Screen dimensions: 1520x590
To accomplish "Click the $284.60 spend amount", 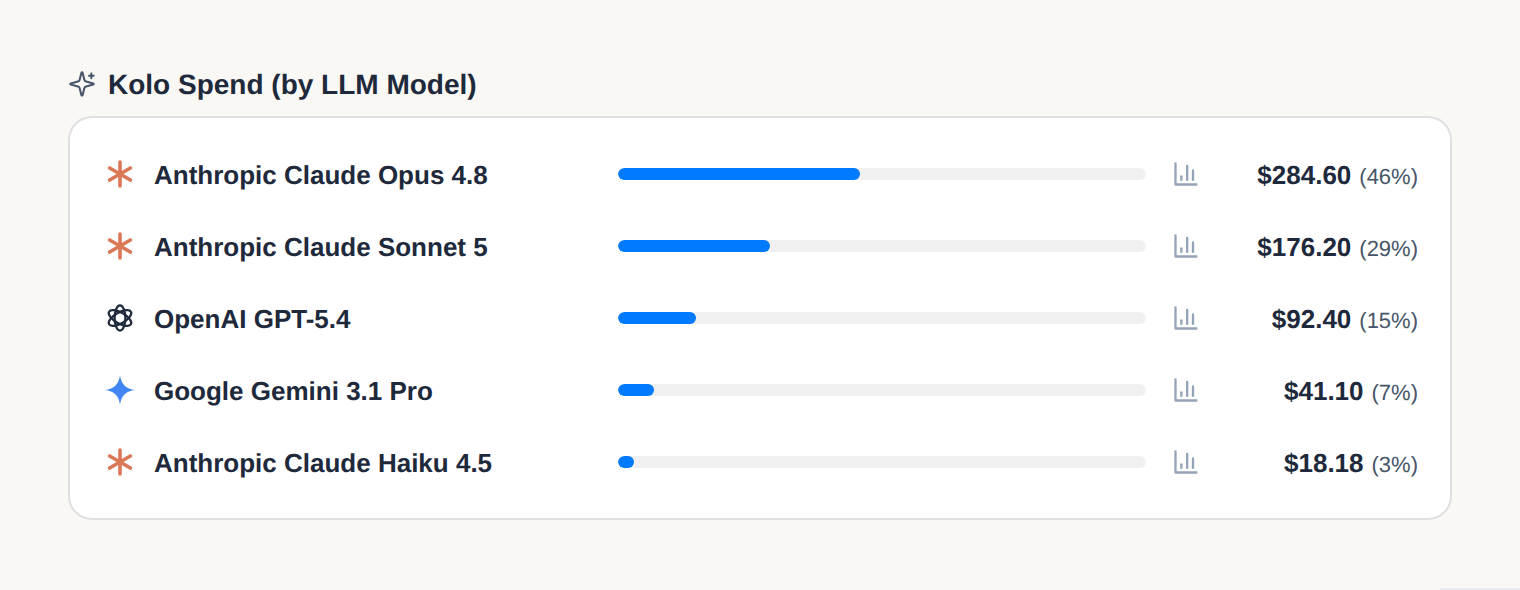I will pos(1304,176).
